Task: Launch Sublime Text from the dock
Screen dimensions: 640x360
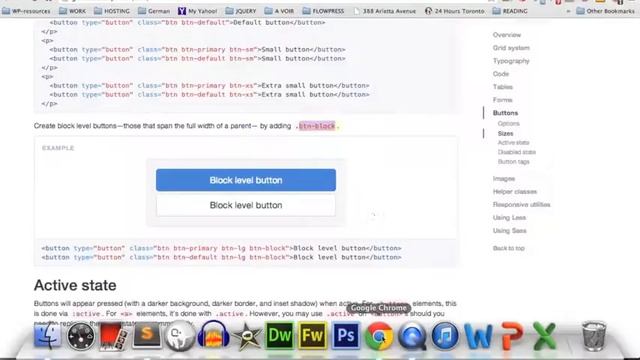Action: (147, 336)
